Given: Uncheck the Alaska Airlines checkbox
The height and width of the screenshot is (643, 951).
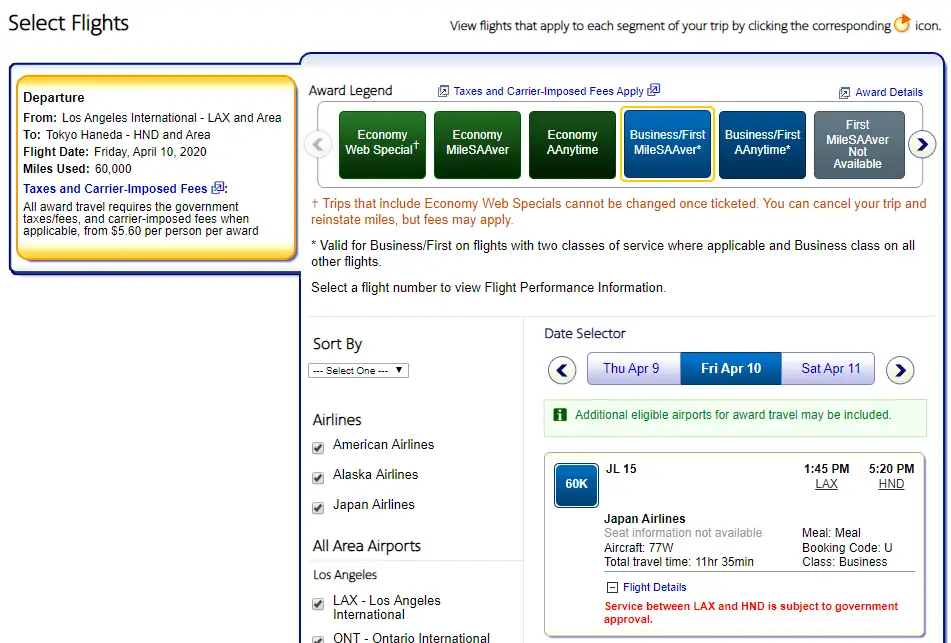Looking at the screenshot, I should pyautogui.click(x=318, y=478).
